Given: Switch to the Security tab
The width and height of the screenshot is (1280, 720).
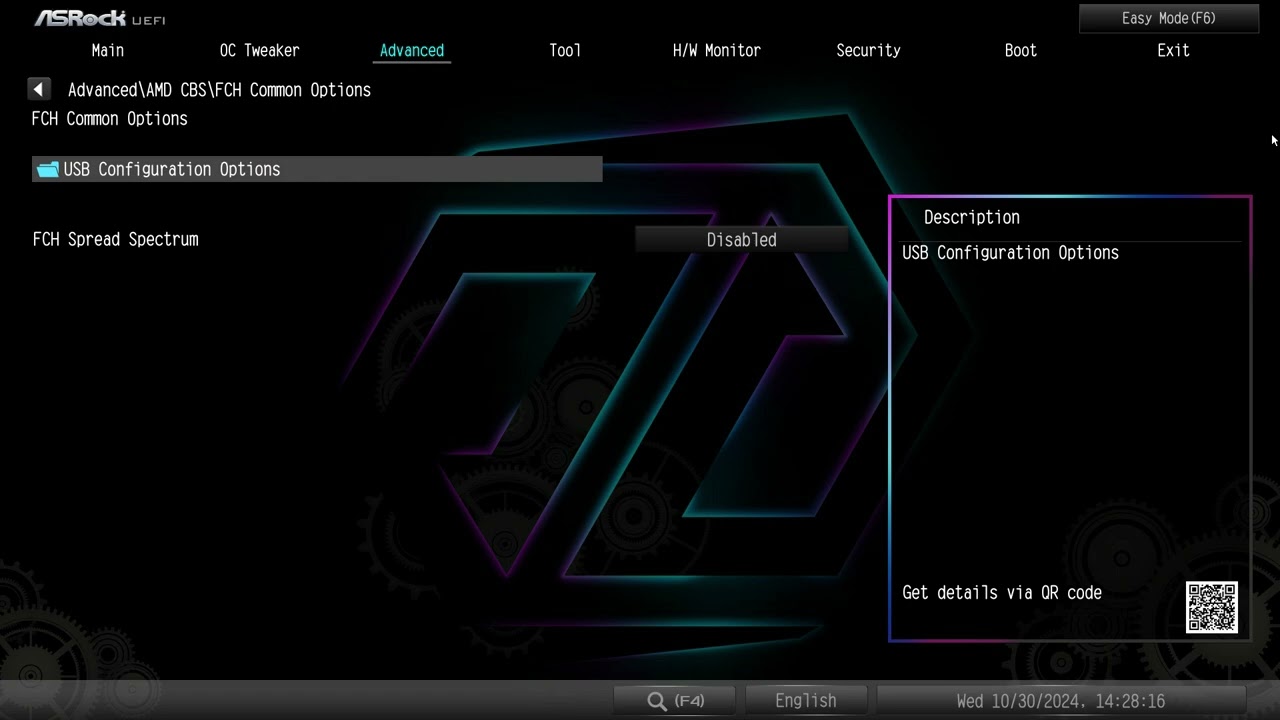Looking at the screenshot, I should point(868,50).
